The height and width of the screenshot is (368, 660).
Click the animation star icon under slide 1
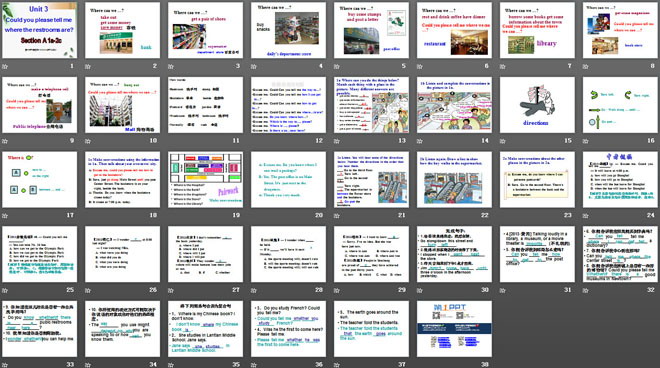coord(5,67)
